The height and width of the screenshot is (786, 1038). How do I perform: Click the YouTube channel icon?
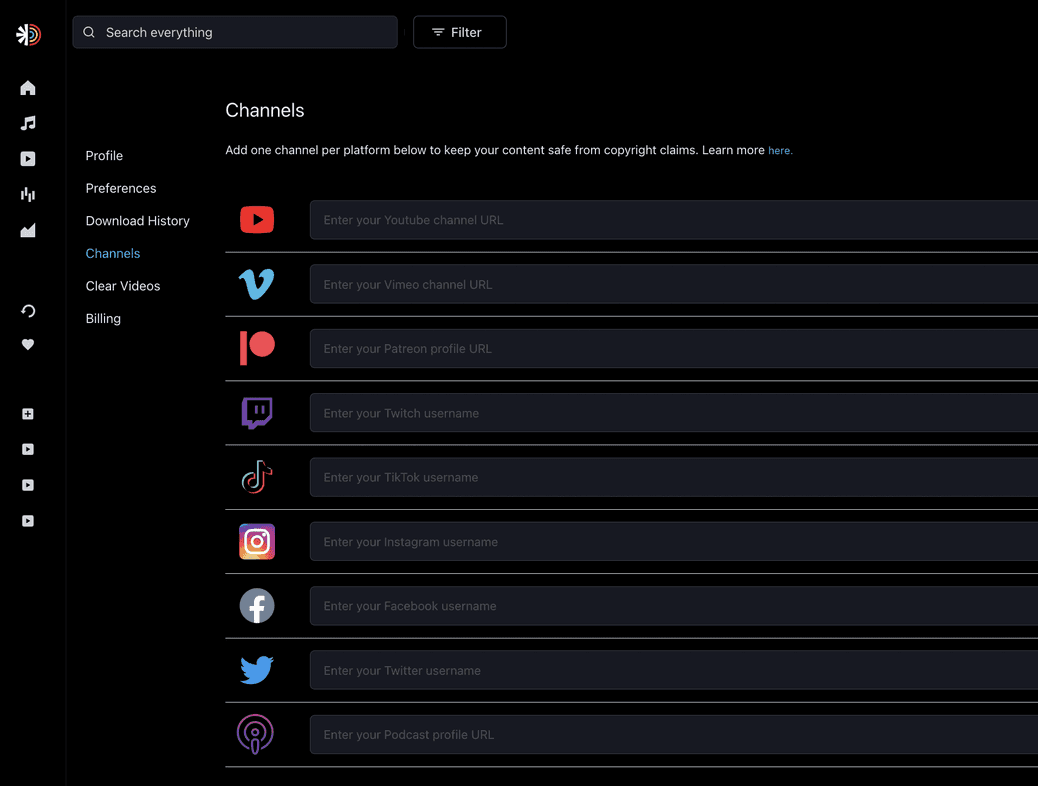(x=257, y=219)
